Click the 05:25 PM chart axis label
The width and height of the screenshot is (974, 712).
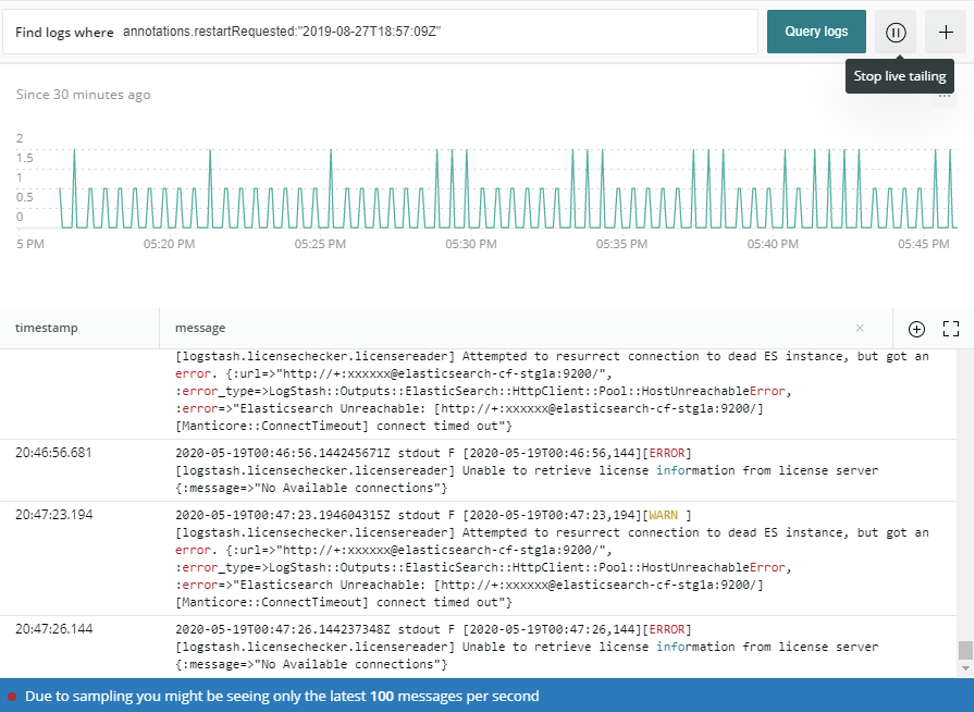pos(320,244)
